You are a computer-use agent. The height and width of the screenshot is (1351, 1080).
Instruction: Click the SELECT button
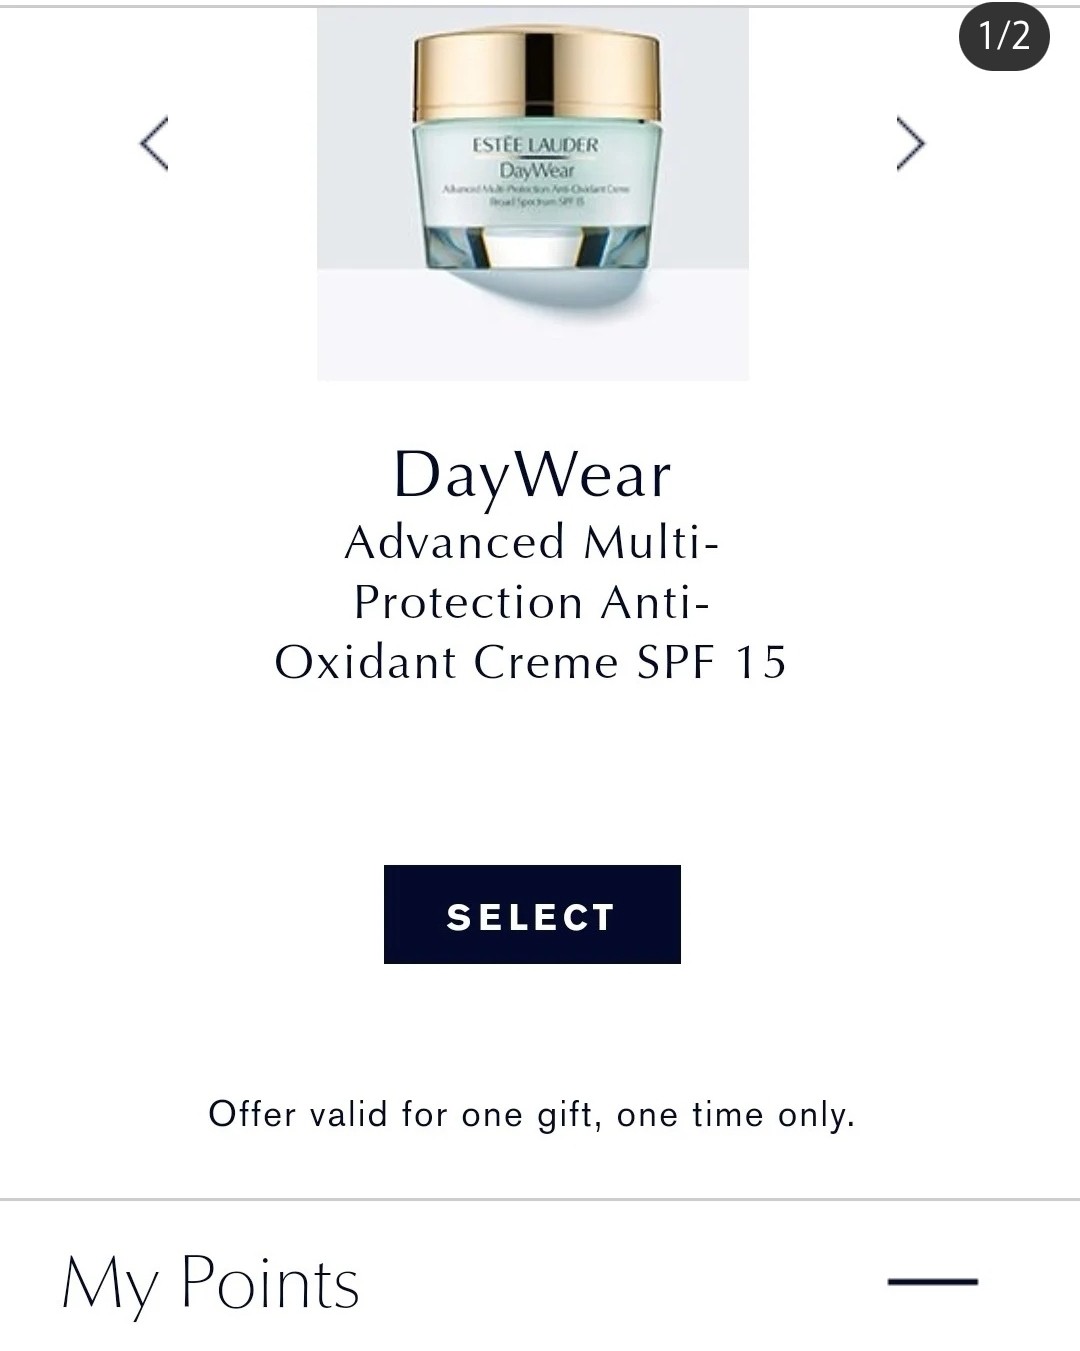pyautogui.click(x=532, y=914)
